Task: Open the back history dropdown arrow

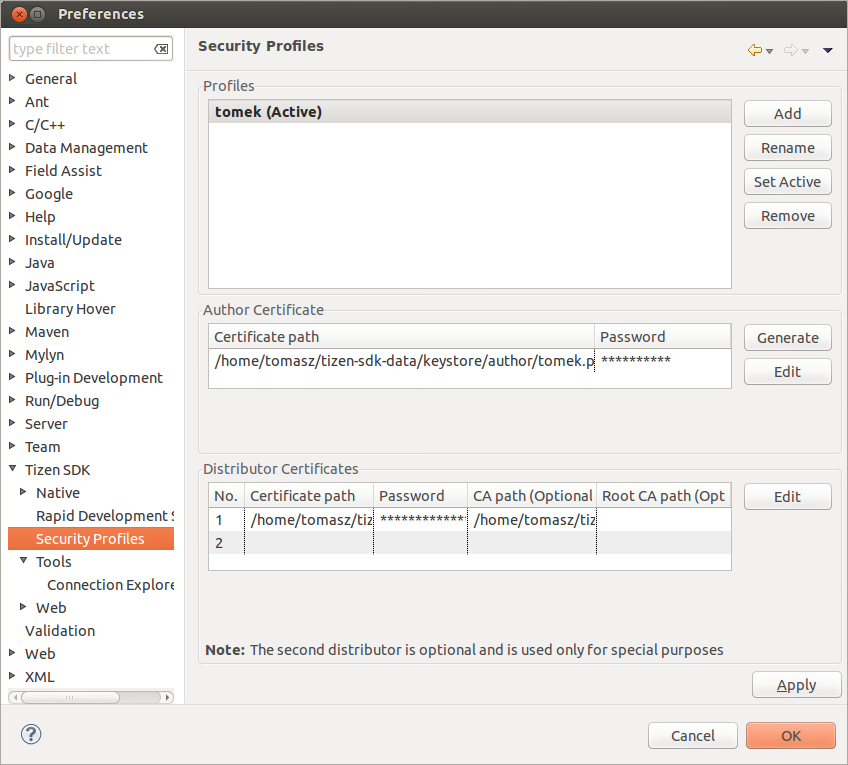Action: coord(769,51)
